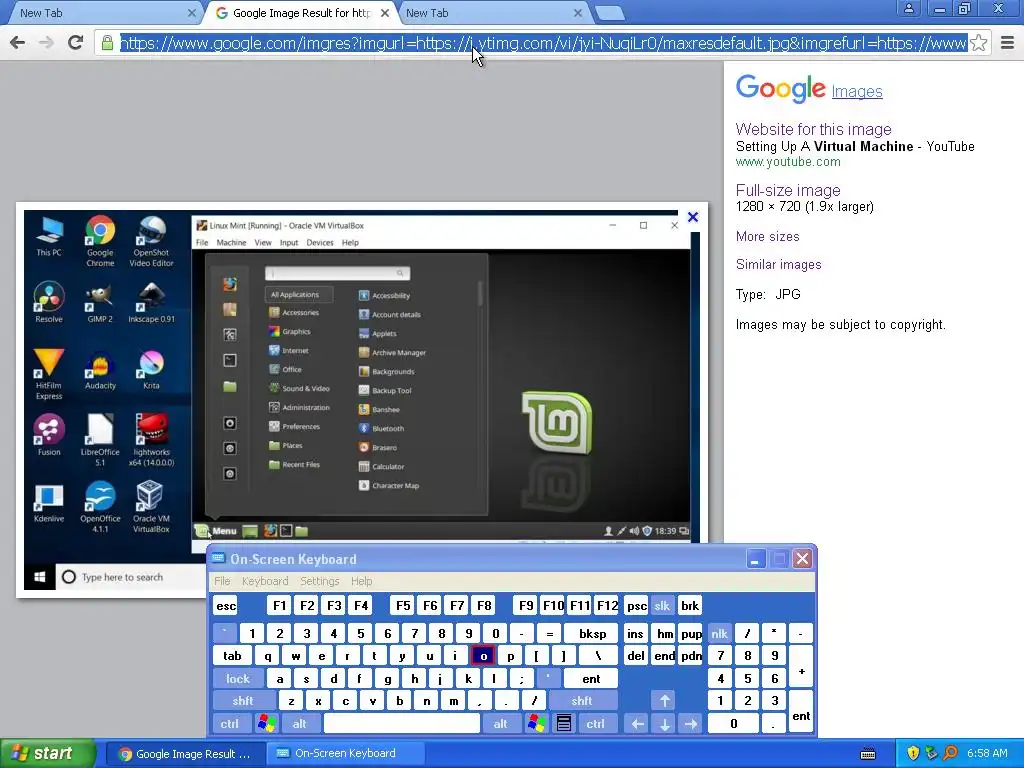Screen dimensions: 1024x768
Task: Click the Linux Mint VirtualBox image thumbnail
Action: tap(362, 400)
